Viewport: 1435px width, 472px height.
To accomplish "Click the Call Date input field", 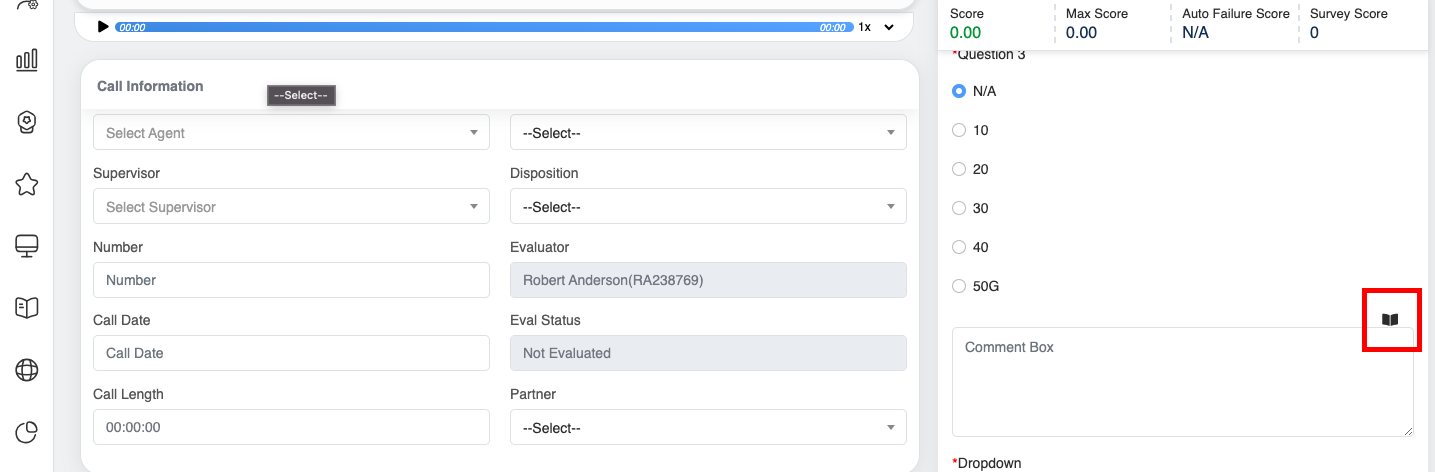I will click(291, 353).
